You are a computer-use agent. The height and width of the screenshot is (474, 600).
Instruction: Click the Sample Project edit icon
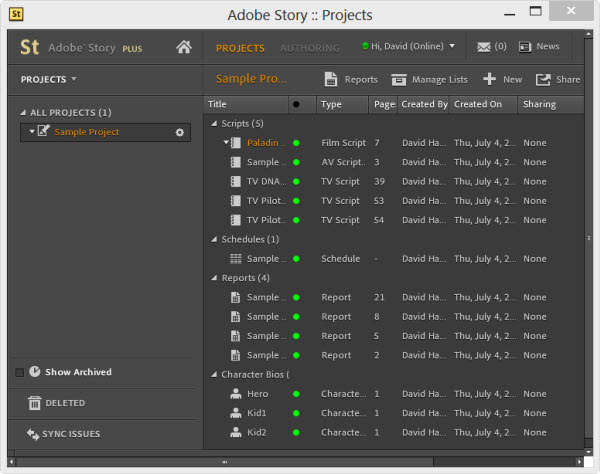[x=44, y=131]
